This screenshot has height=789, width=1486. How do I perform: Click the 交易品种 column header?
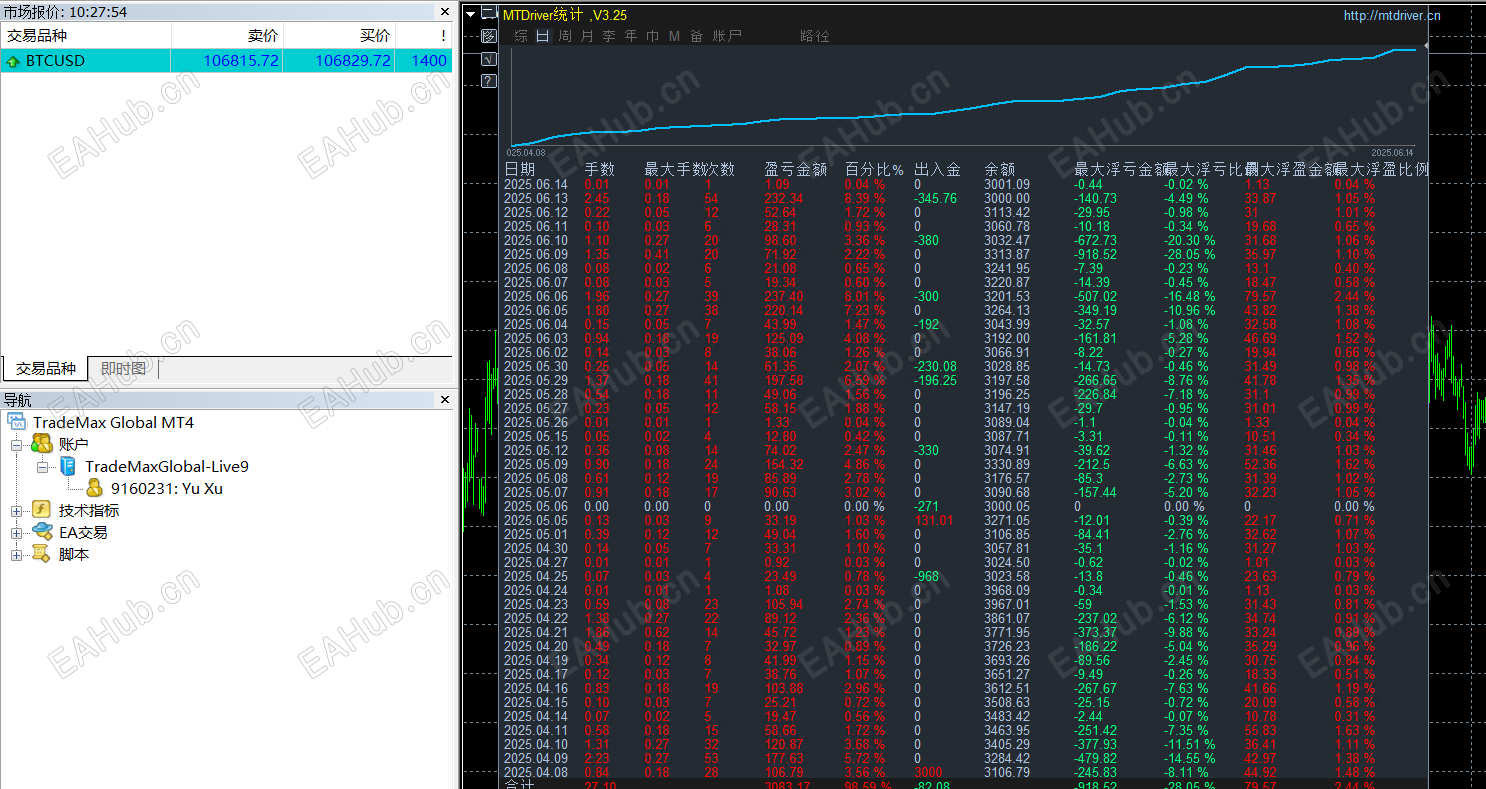pos(86,35)
